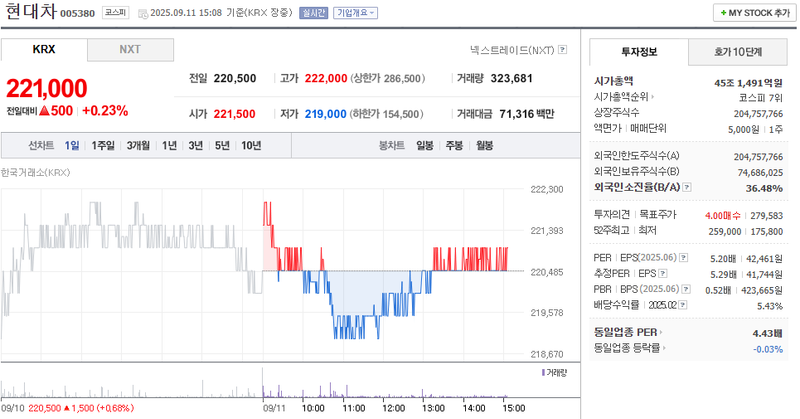Select the 5년 chart period
Viewport: 800px width, 419px height.
coord(222,145)
